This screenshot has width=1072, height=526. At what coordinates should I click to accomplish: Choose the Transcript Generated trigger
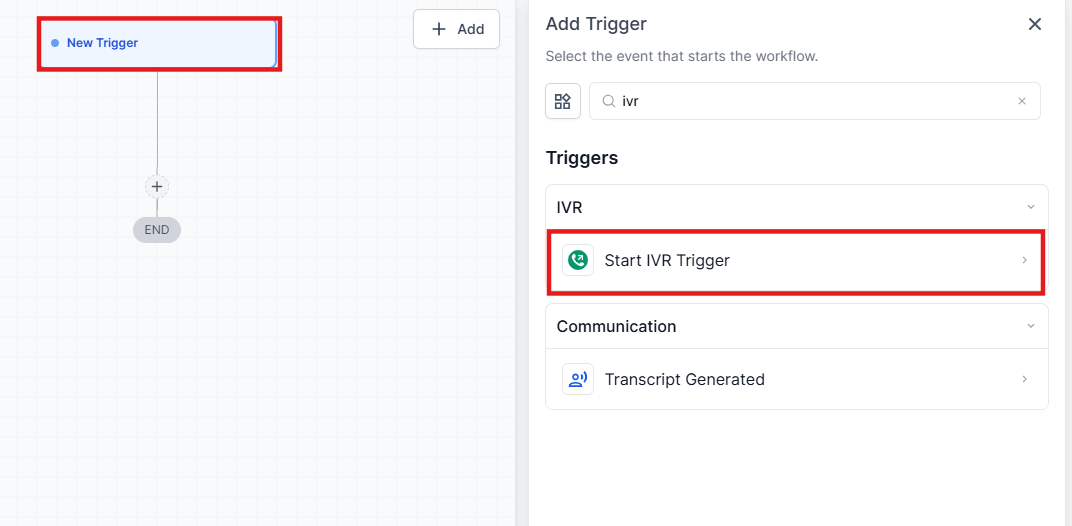[x=684, y=379]
